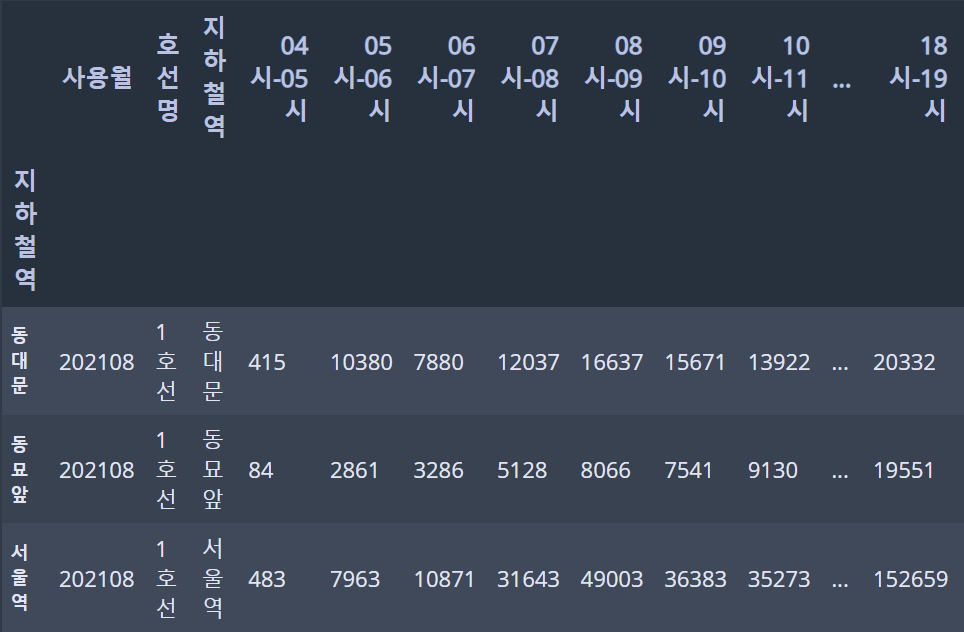The width and height of the screenshot is (964, 632).
Task: Click 202108 in the 동묘앞 row
Action: tap(97, 470)
